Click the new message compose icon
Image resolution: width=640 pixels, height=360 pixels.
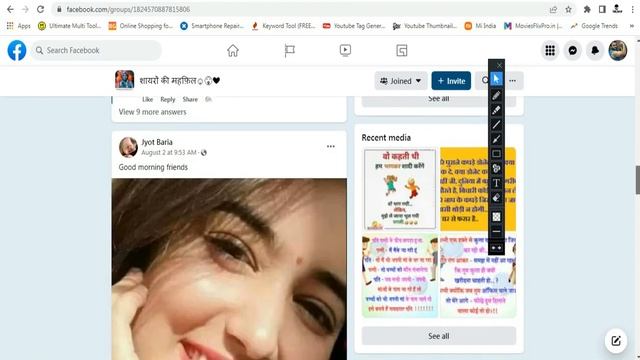(x=616, y=340)
